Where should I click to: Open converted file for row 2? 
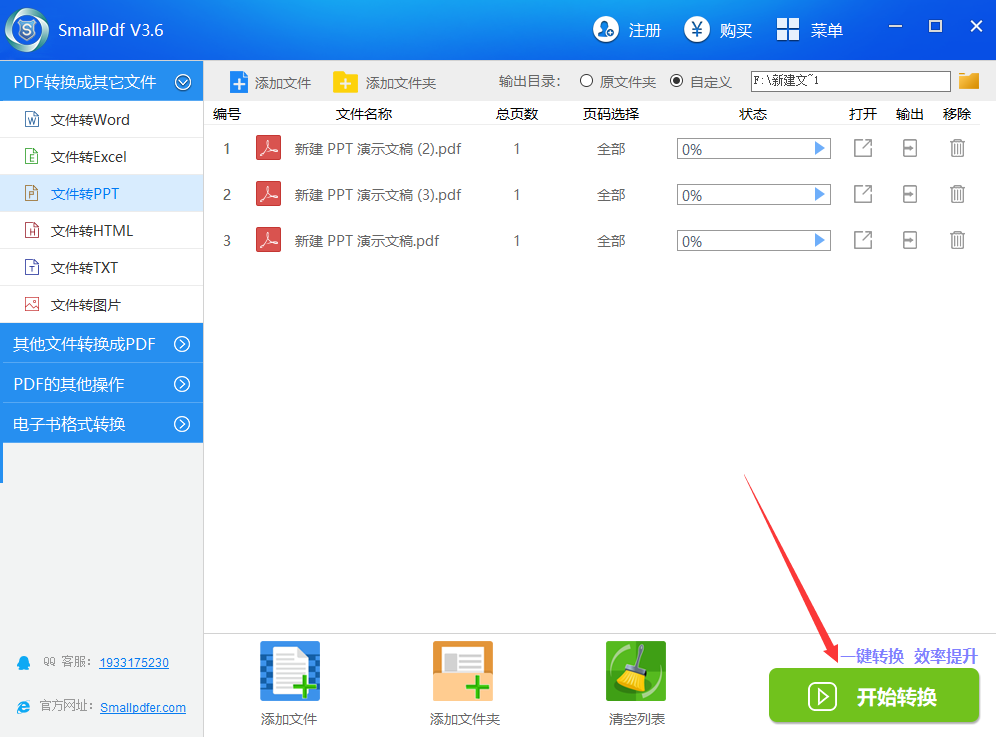point(863,194)
